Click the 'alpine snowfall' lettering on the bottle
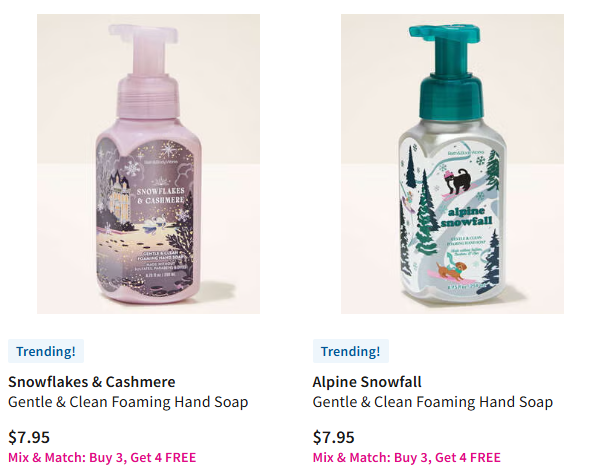 [466, 217]
